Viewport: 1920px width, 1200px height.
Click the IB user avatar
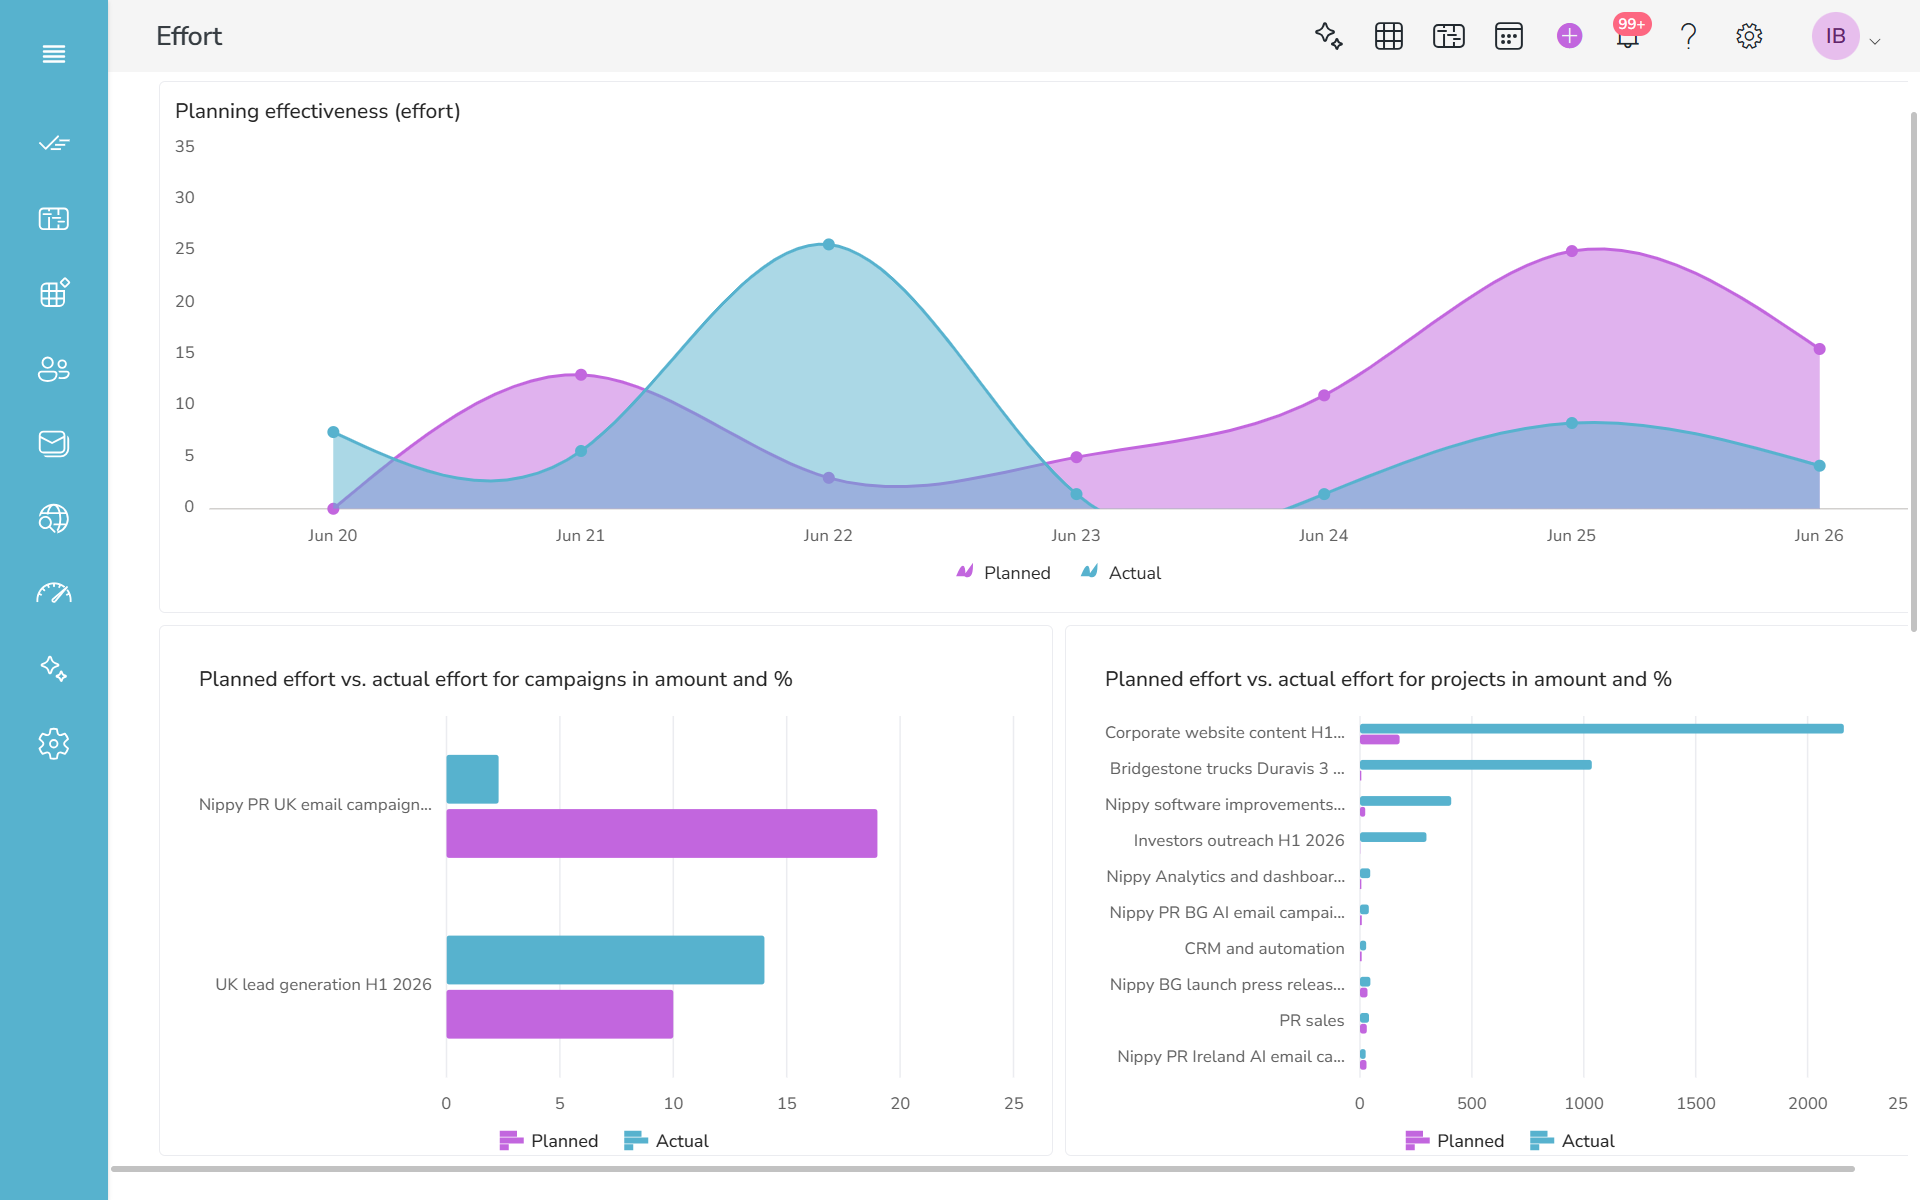tap(1836, 36)
